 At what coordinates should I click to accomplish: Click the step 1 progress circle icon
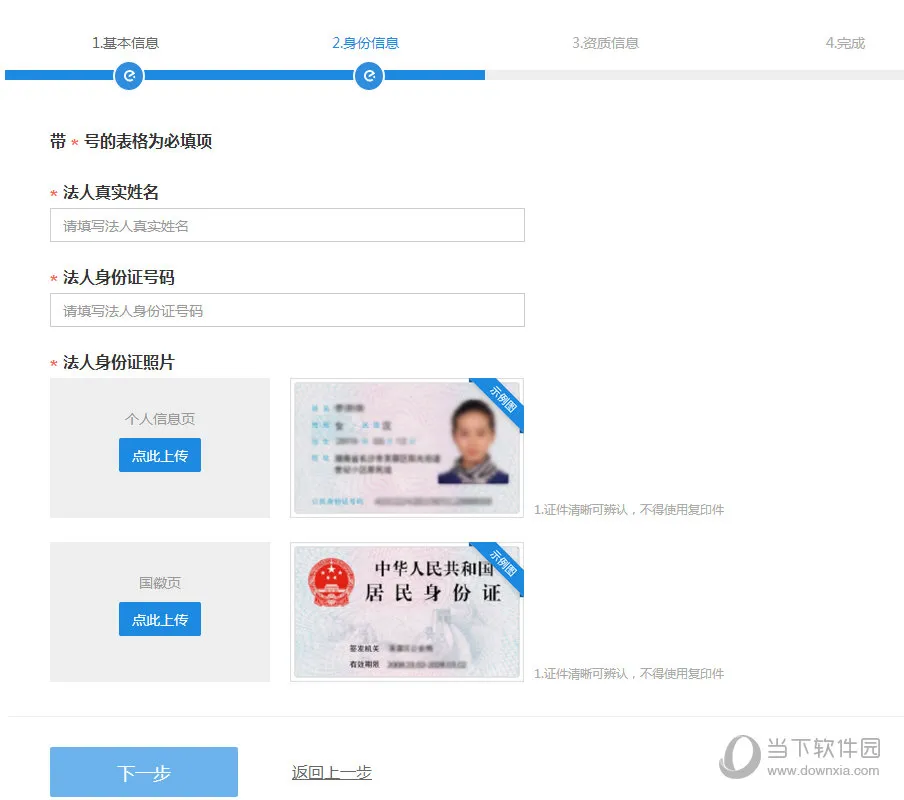click(x=129, y=76)
